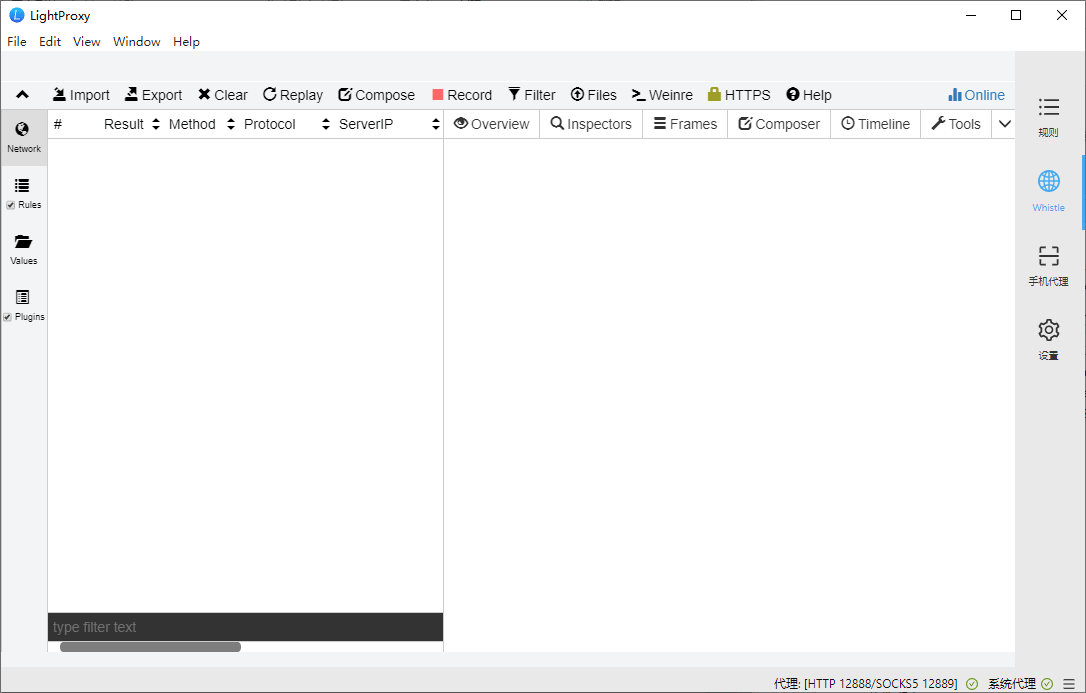
Task: Switch to the Tools tab
Action: click(956, 124)
